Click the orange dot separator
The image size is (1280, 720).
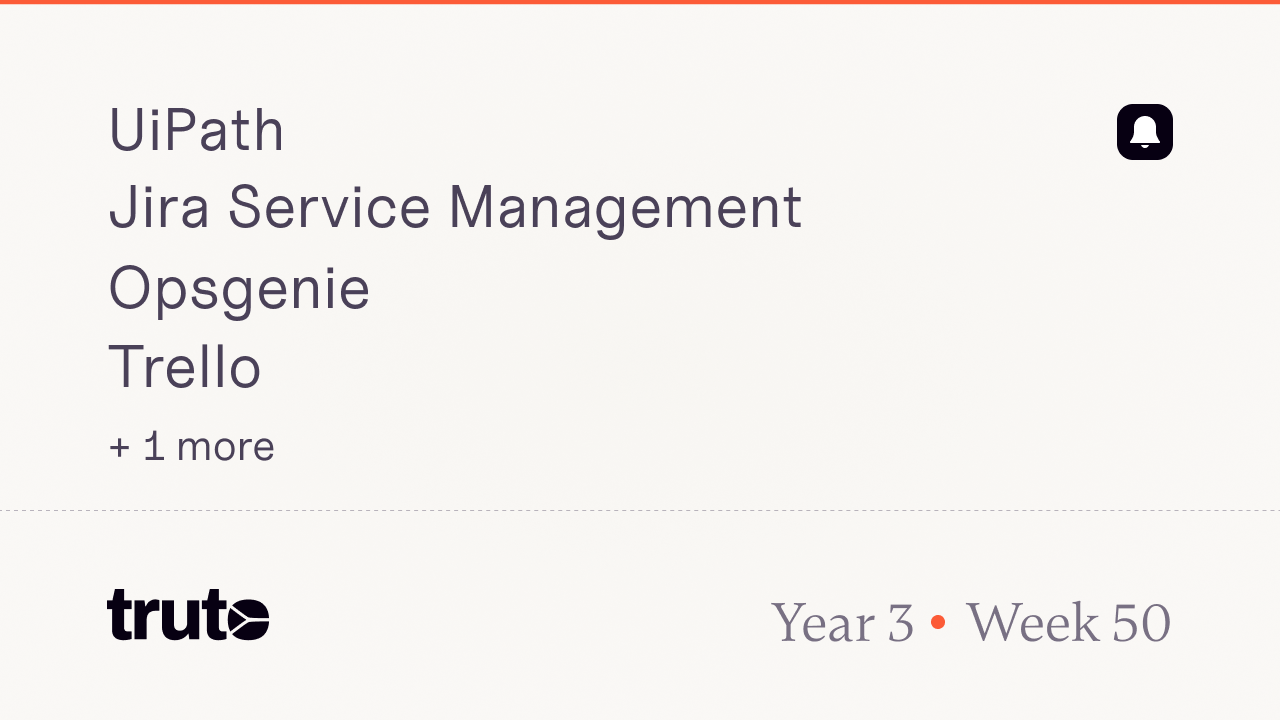937,622
